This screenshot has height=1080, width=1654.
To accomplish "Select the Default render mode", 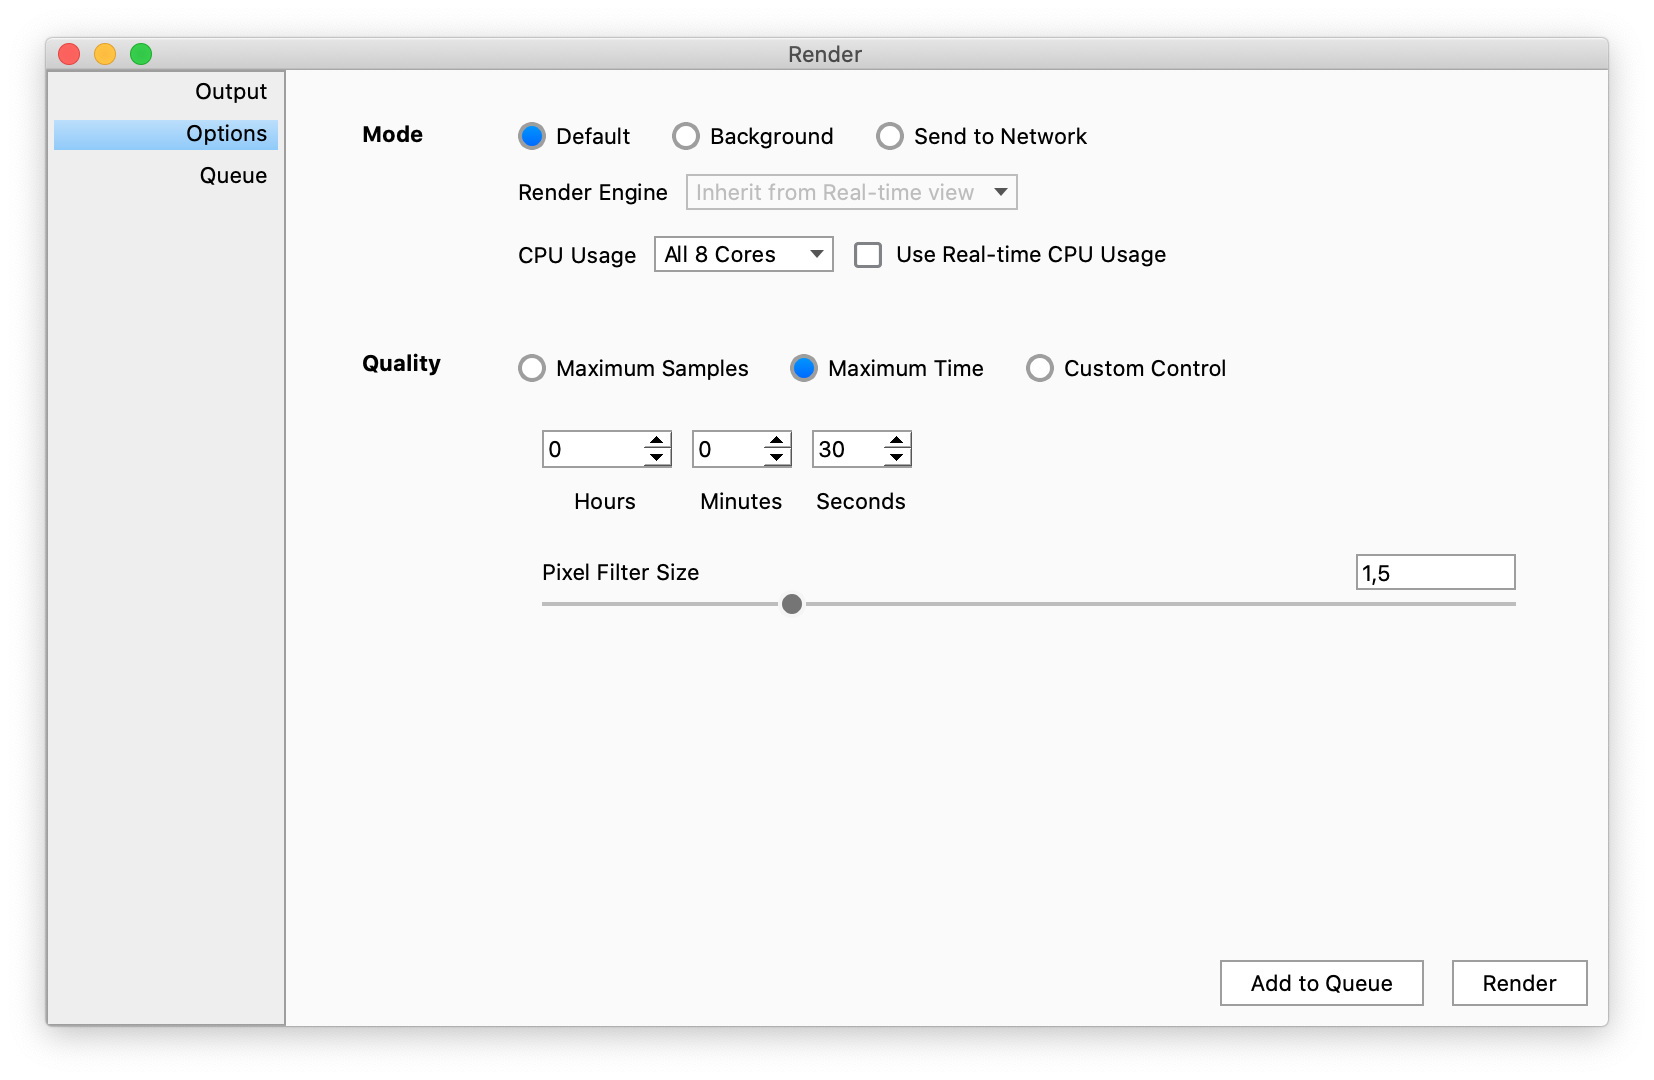I will (532, 136).
